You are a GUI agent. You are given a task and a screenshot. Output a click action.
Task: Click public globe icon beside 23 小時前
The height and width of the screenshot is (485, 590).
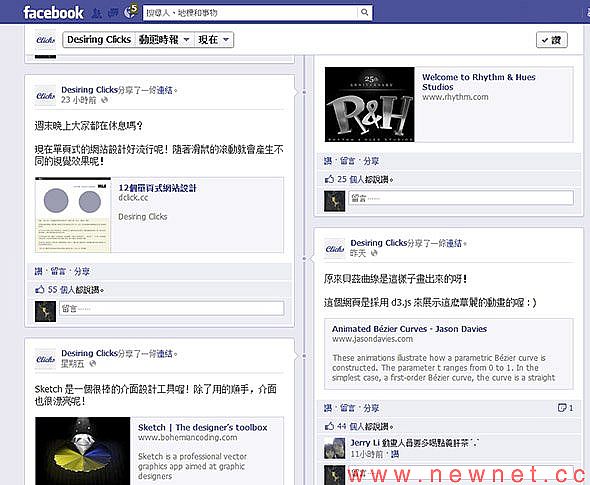coord(105,100)
